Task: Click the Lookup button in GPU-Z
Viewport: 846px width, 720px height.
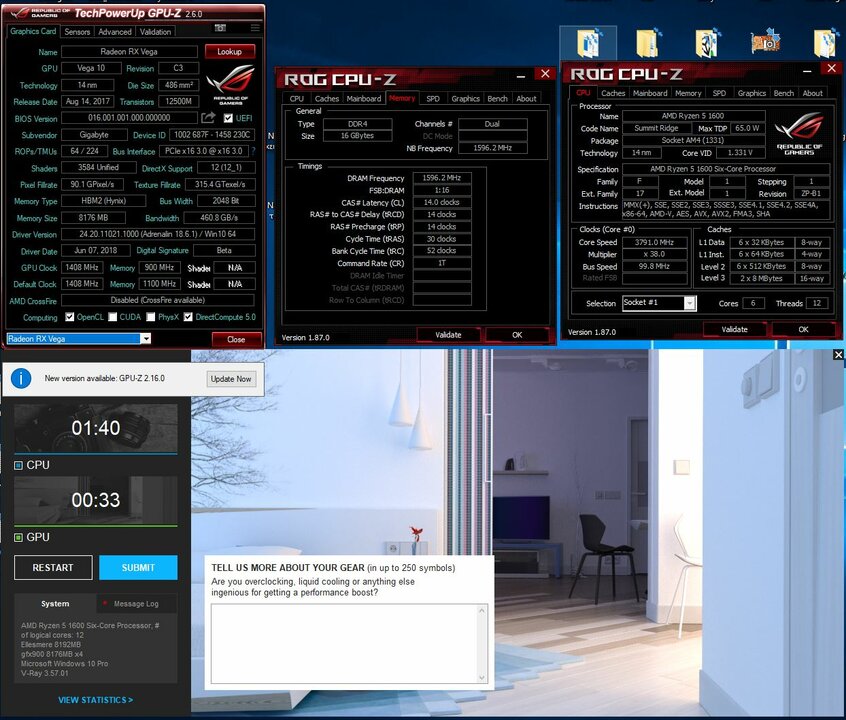Action: click(x=229, y=52)
